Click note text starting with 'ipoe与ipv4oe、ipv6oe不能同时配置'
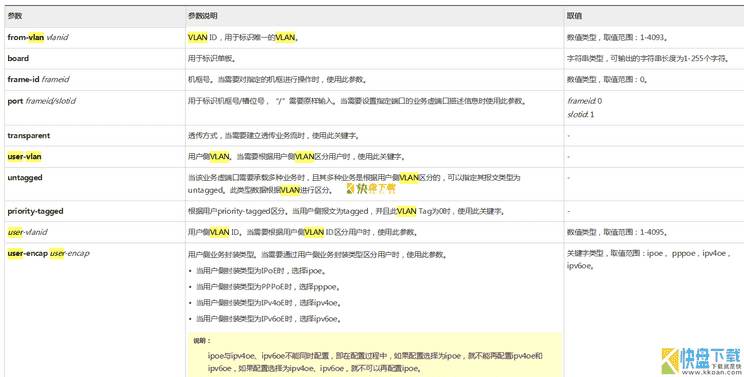This screenshot has width=744, height=377. 375,362
